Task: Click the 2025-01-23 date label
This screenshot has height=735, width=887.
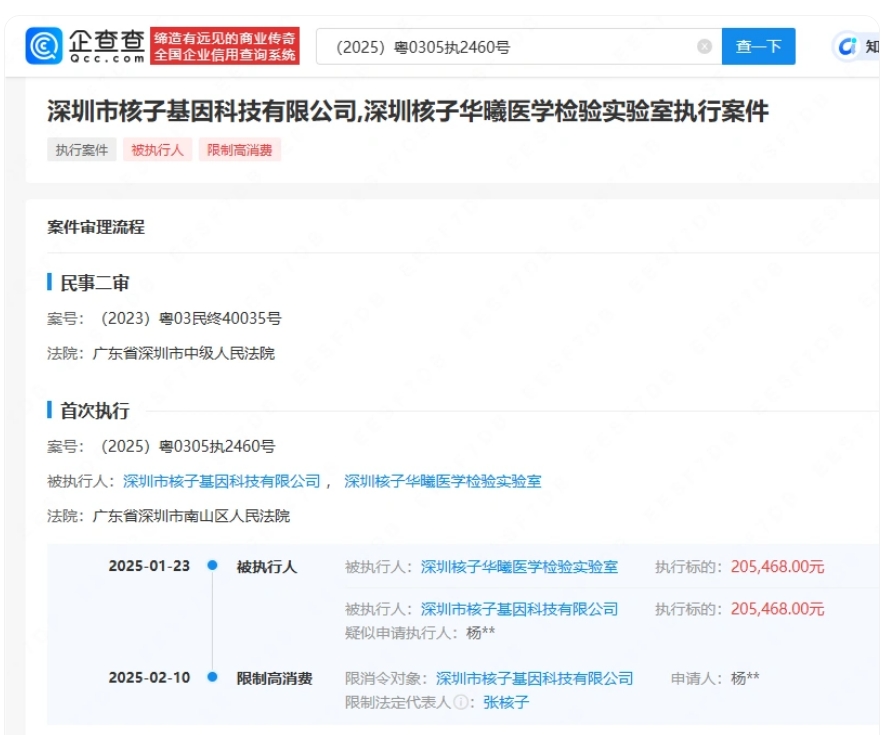Action: tap(149, 566)
